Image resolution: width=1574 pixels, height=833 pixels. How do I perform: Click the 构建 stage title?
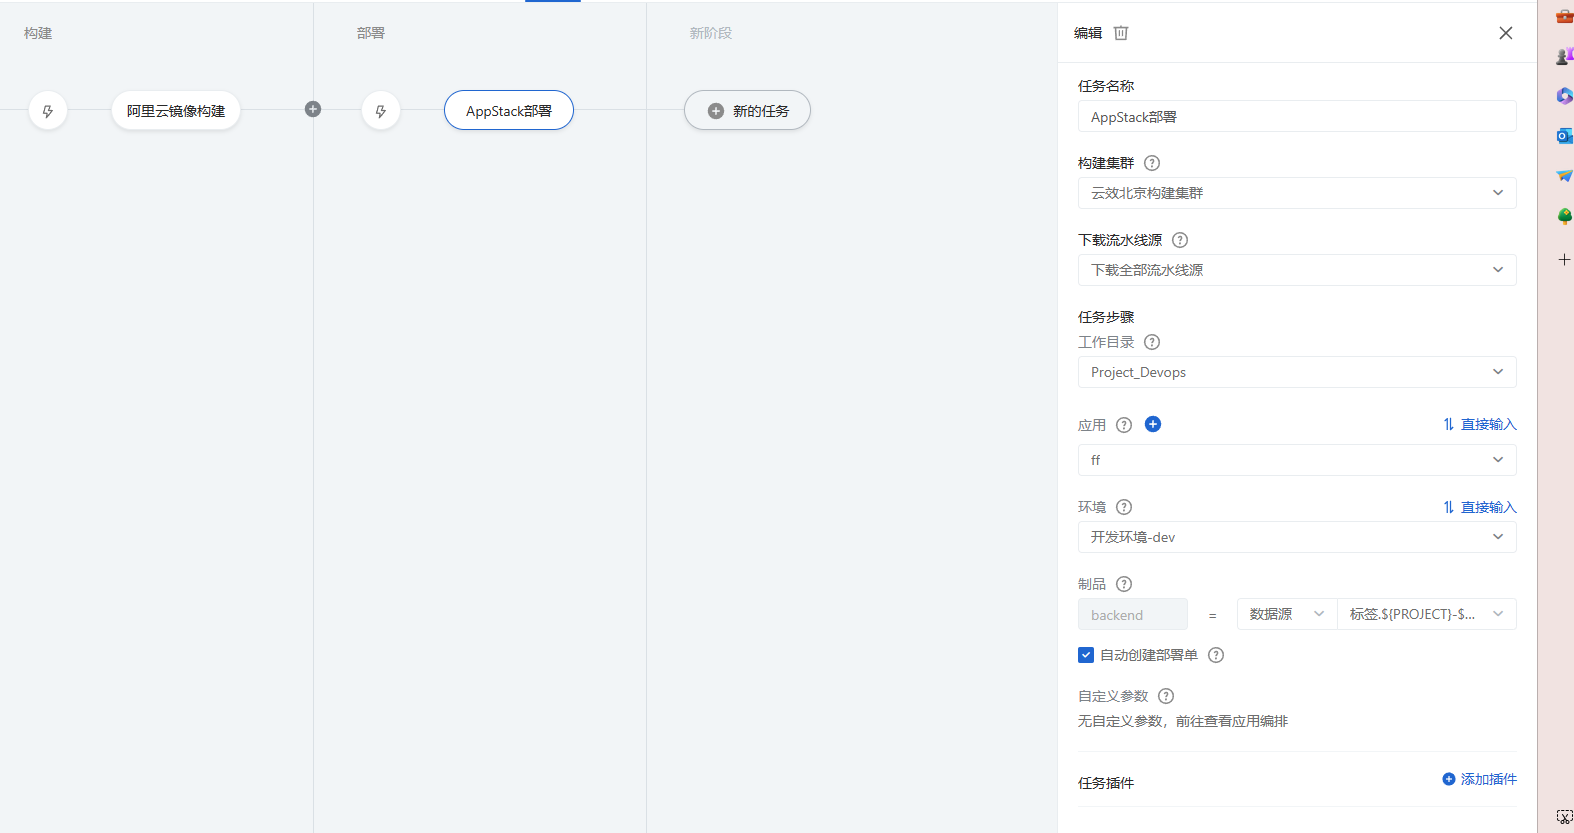[x=38, y=33]
